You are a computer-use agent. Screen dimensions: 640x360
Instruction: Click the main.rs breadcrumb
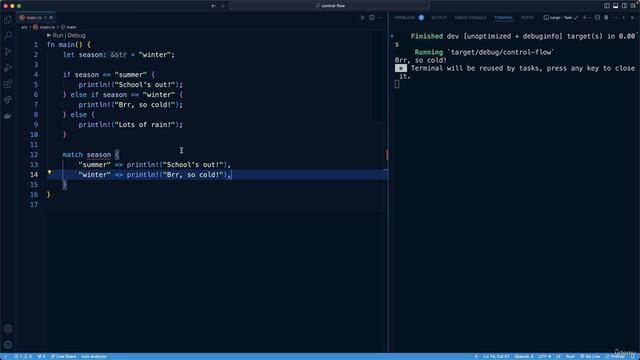click(44, 27)
